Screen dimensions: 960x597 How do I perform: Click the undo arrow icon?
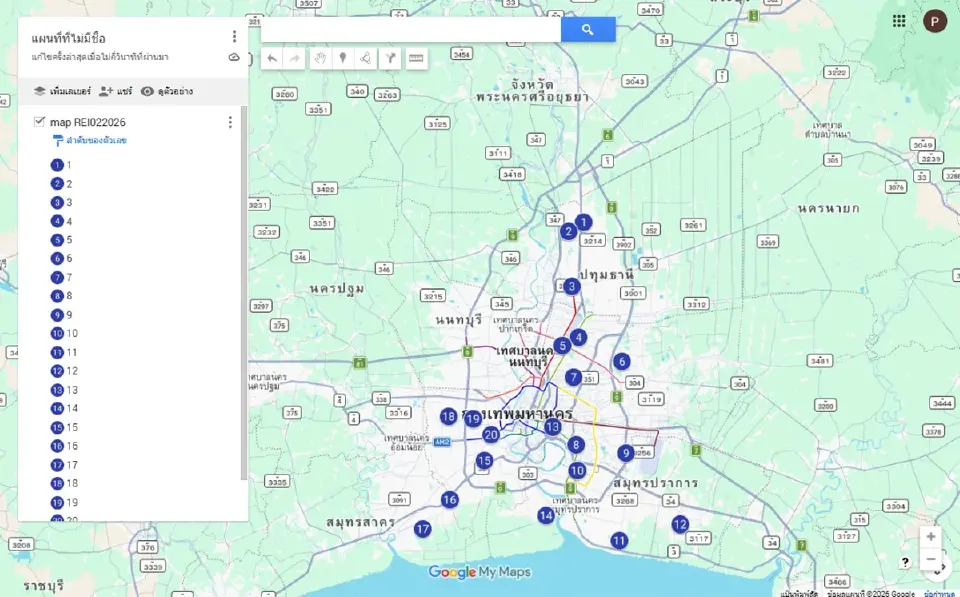(271, 58)
